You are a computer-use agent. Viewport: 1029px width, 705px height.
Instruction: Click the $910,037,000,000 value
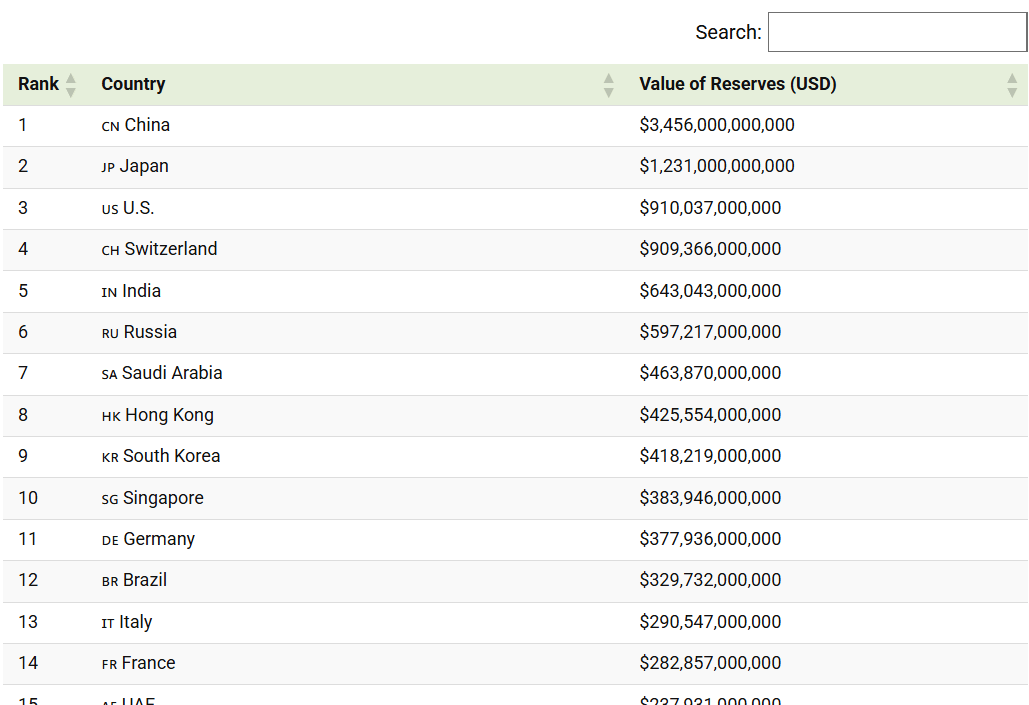pos(710,208)
